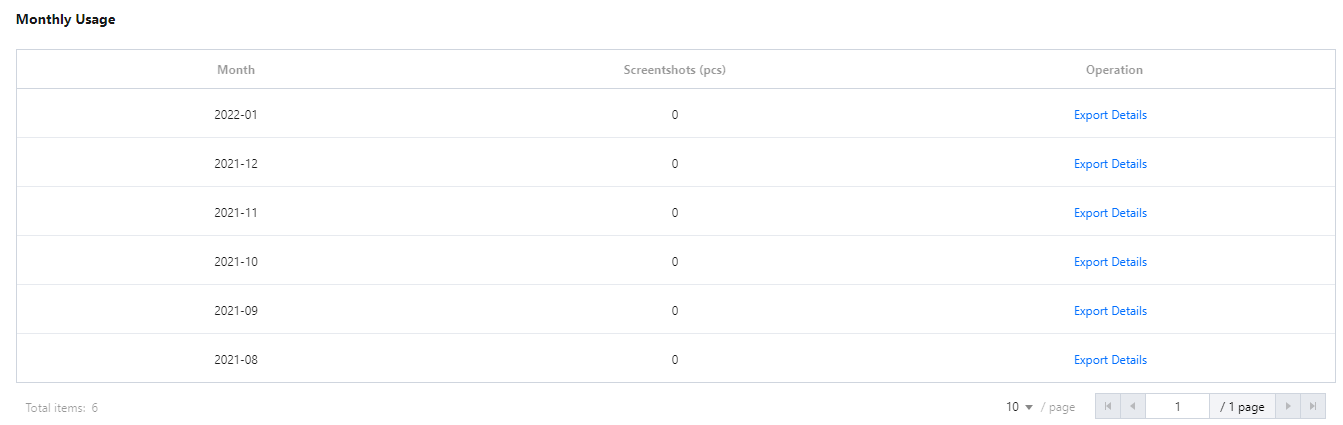Select the 2021-12 month cell

click(236, 164)
